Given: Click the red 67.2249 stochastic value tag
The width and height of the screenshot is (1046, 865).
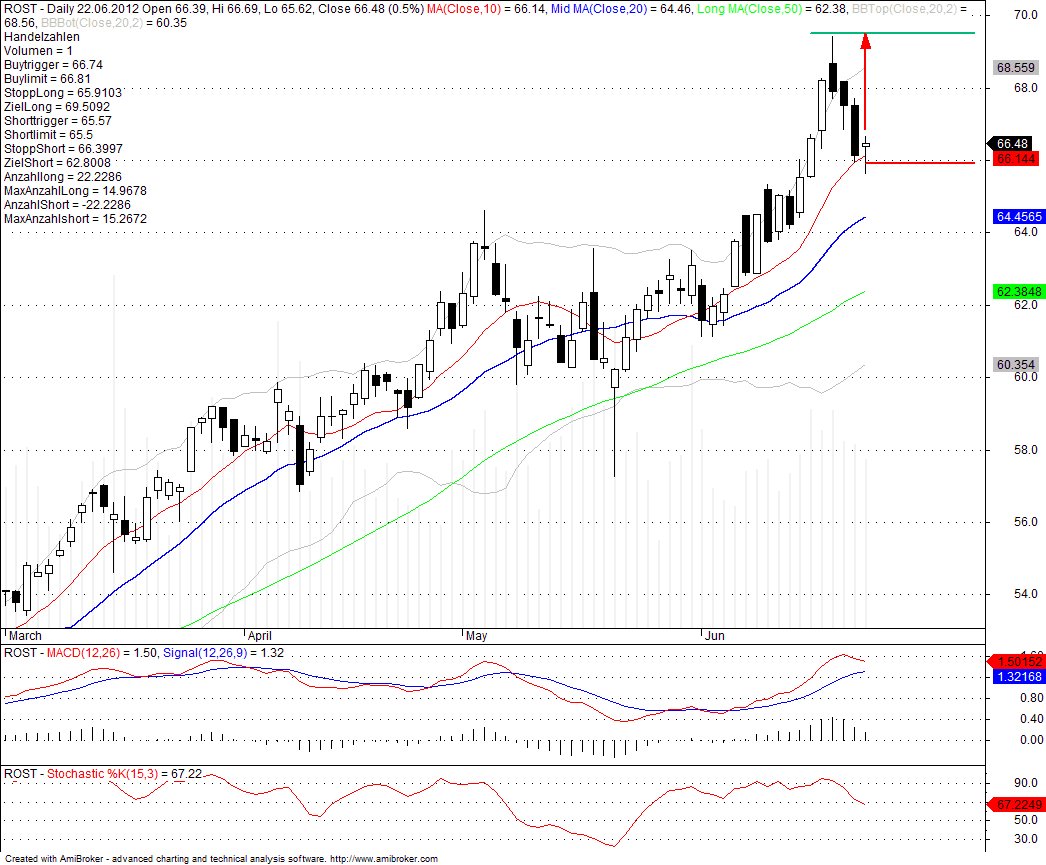Looking at the screenshot, I should point(1017,804).
